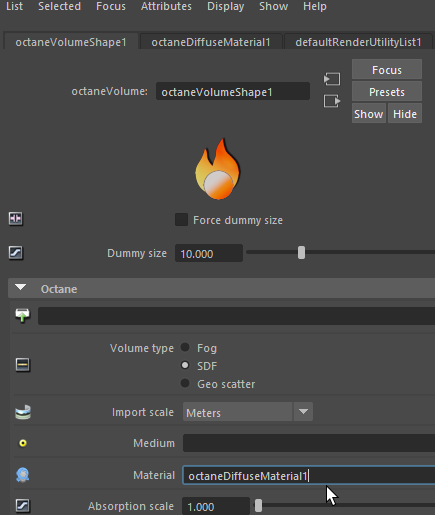This screenshot has height=515, width=435.
Task: Click the flame octaneVolume node icon
Action: pyautogui.click(x=217, y=169)
